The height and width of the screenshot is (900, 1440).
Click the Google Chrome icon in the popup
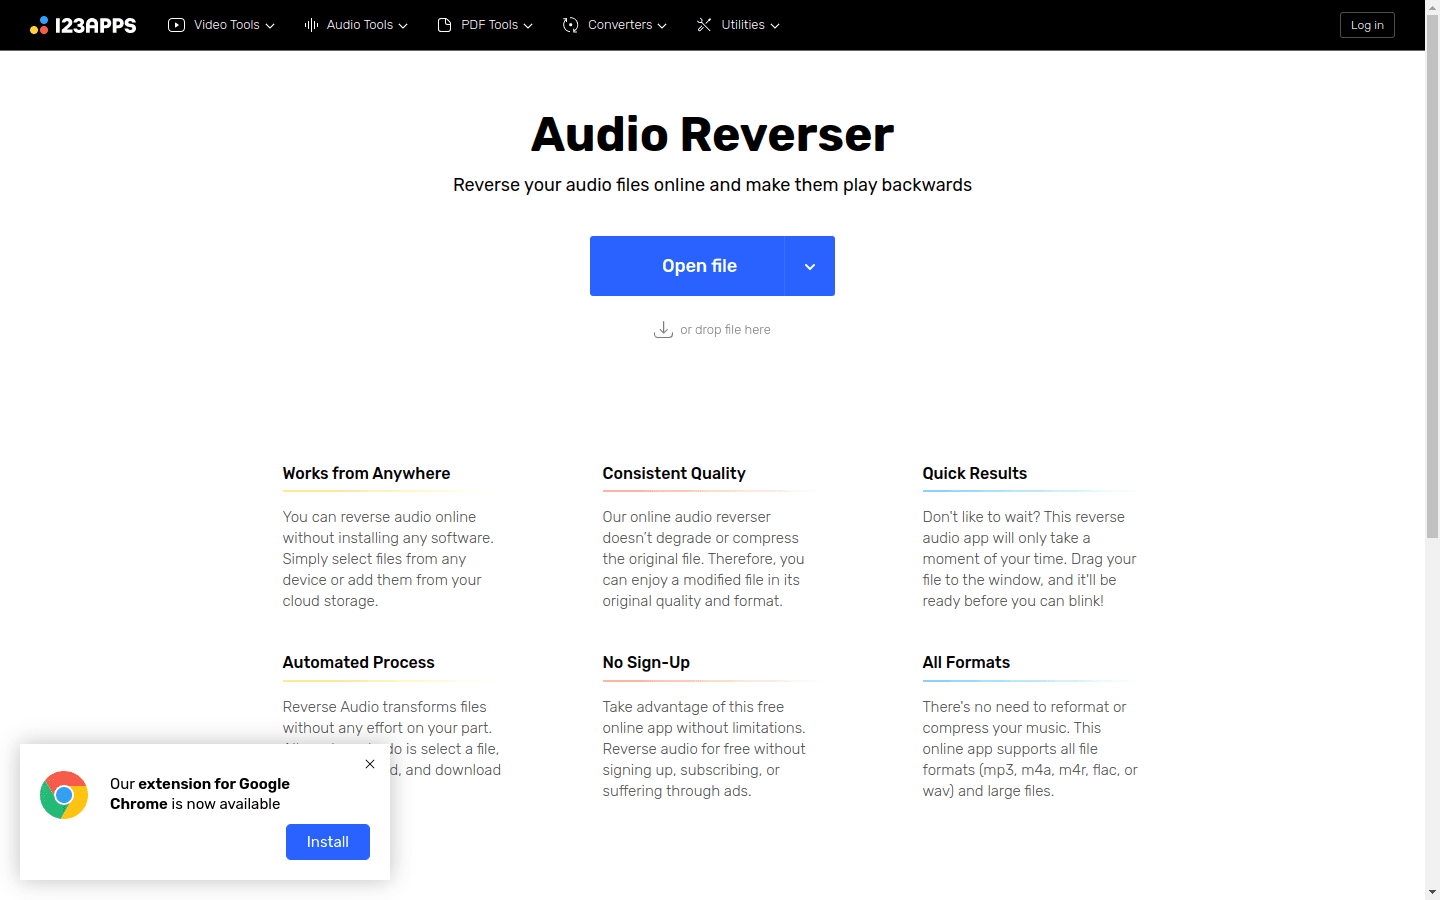click(x=63, y=794)
